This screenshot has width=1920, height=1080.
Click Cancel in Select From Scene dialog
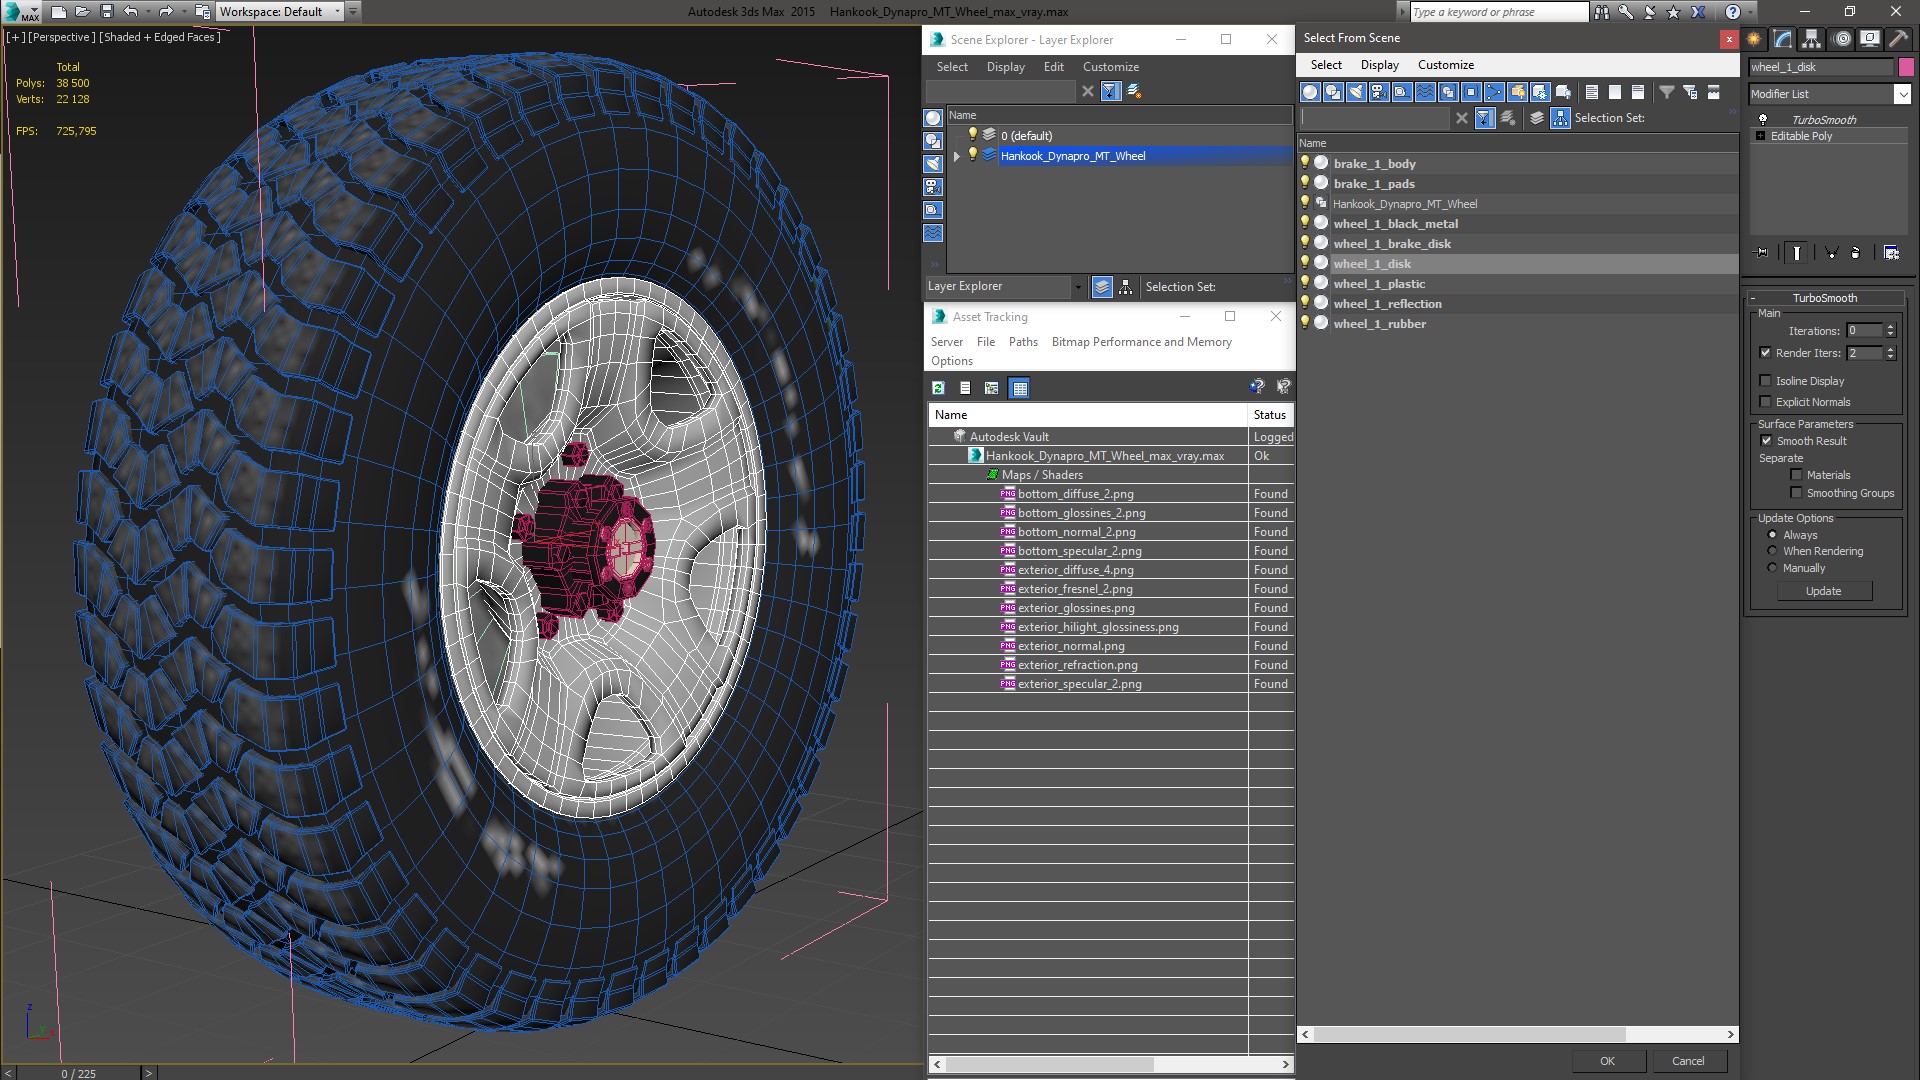pyautogui.click(x=1688, y=1061)
